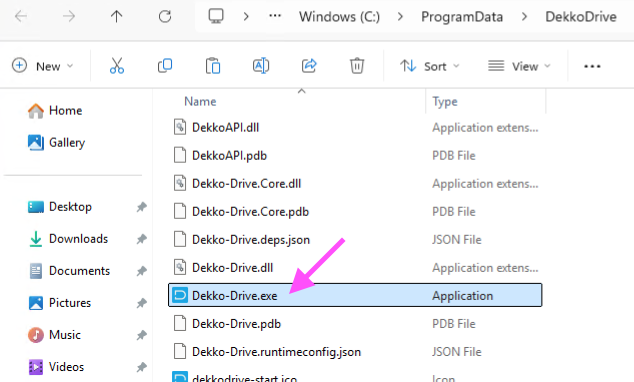
Task: Click Type cell of Dekko-Drive.exe row
Action: pos(463,296)
